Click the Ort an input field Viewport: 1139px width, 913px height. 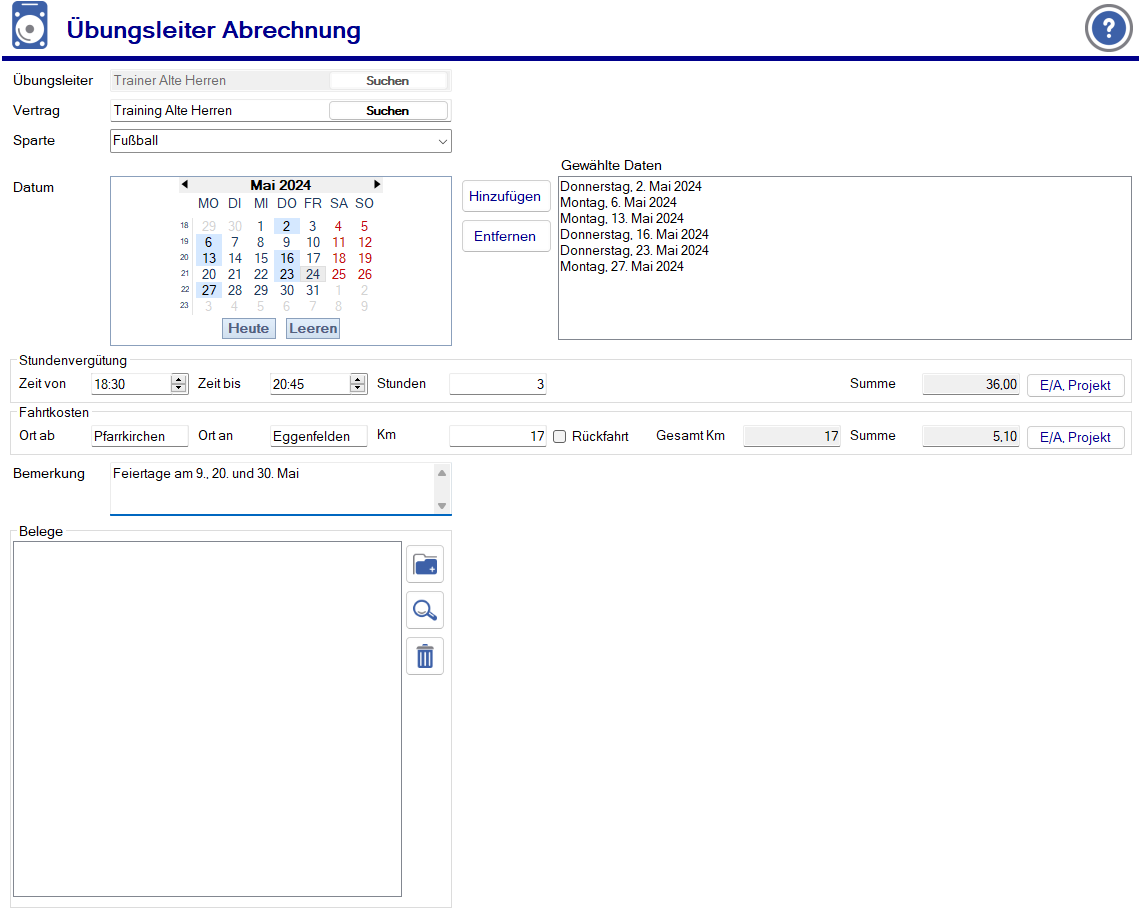click(x=318, y=437)
